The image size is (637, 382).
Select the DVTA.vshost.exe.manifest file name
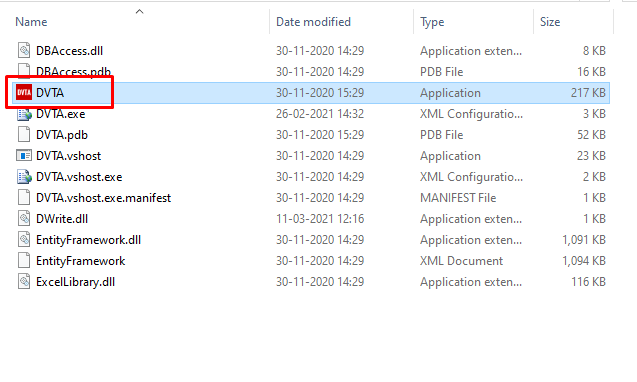[x=104, y=198]
